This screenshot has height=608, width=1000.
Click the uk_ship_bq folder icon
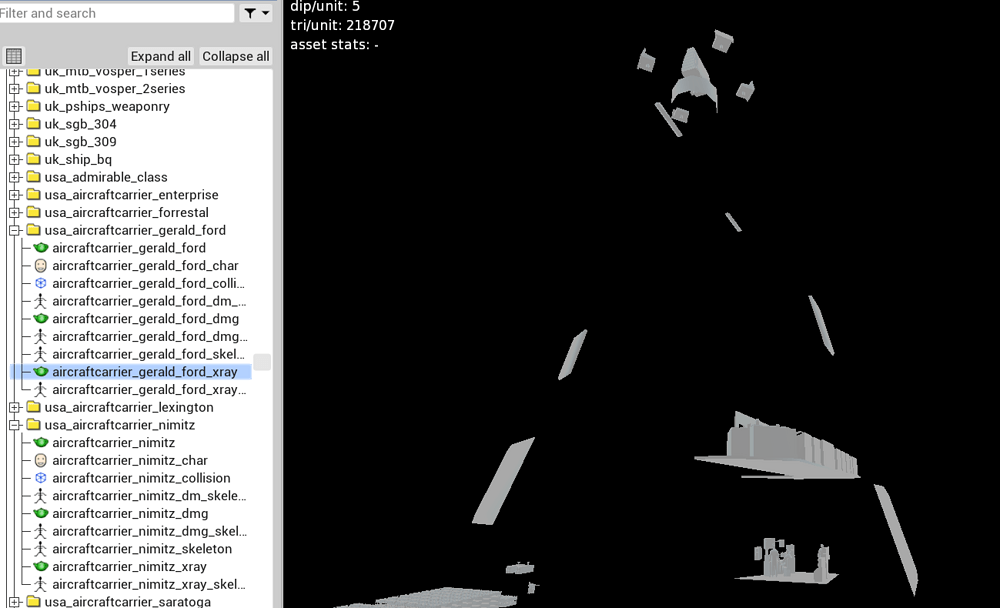(34, 159)
